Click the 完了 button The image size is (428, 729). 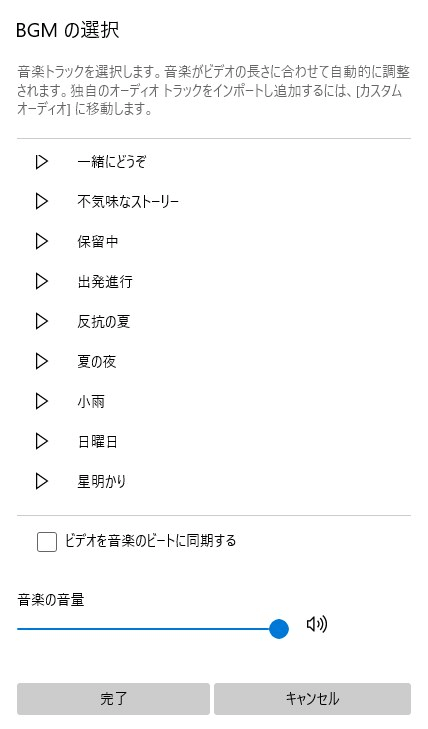click(x=113, y=699)
